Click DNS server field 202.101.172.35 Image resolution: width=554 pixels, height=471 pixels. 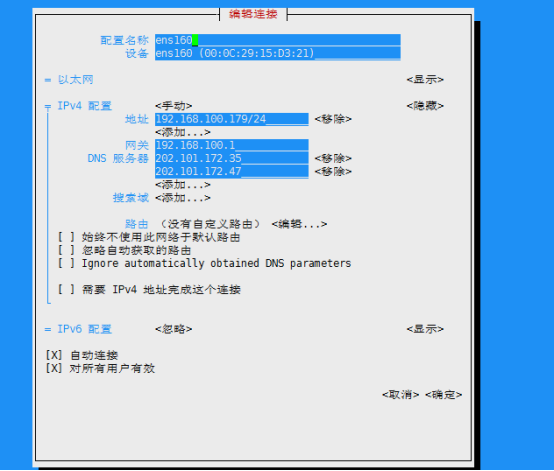tap(231, 158)
